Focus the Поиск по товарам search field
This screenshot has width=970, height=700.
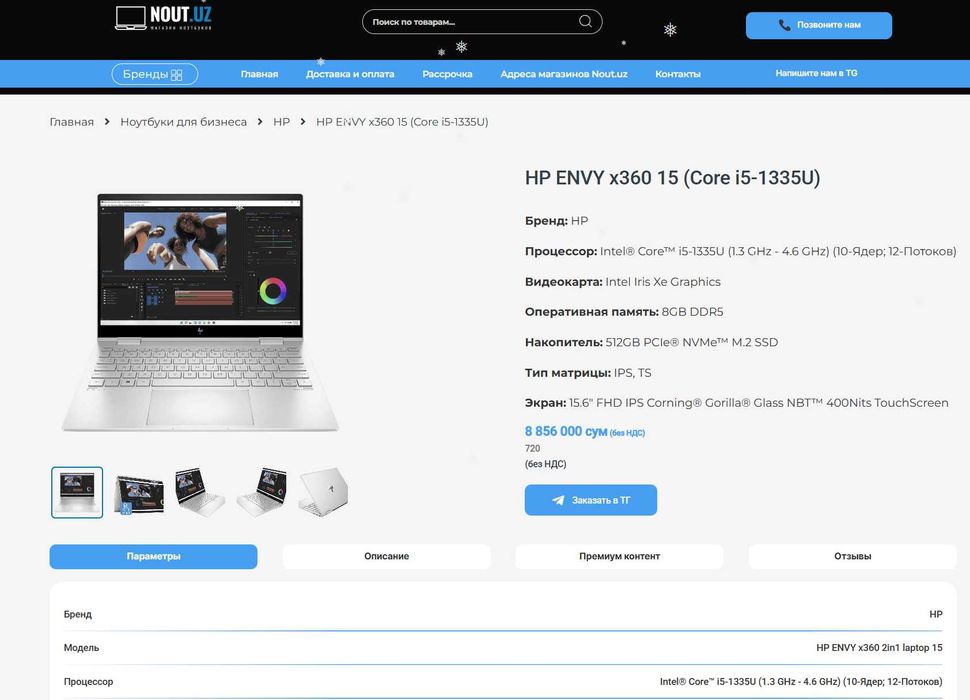tap(482, 22)
